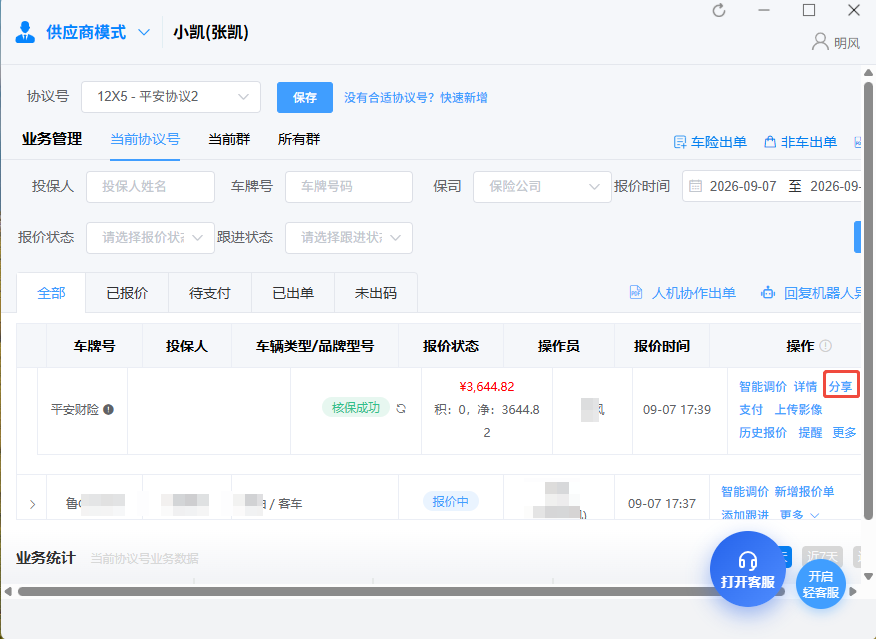Click 智能调价 in the 平安财险 row
Image resolution: width=876 pixels, height=639 pixels.
click(x=763, y=387)
